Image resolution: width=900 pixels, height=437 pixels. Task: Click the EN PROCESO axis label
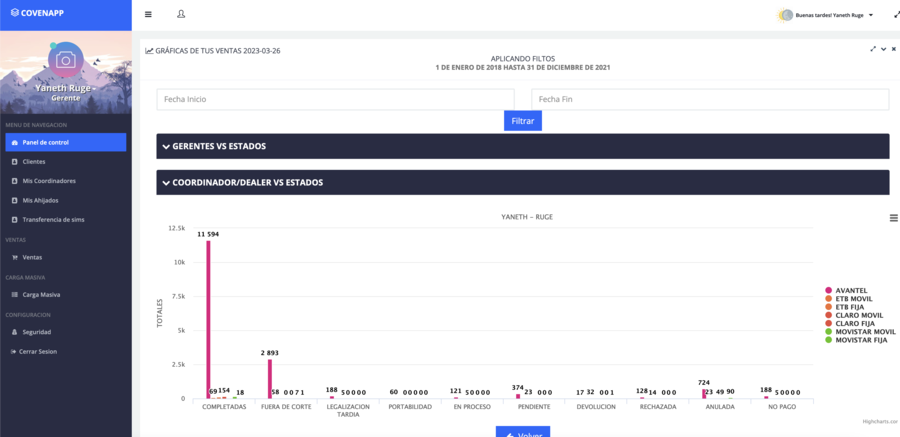click(472, 407)
